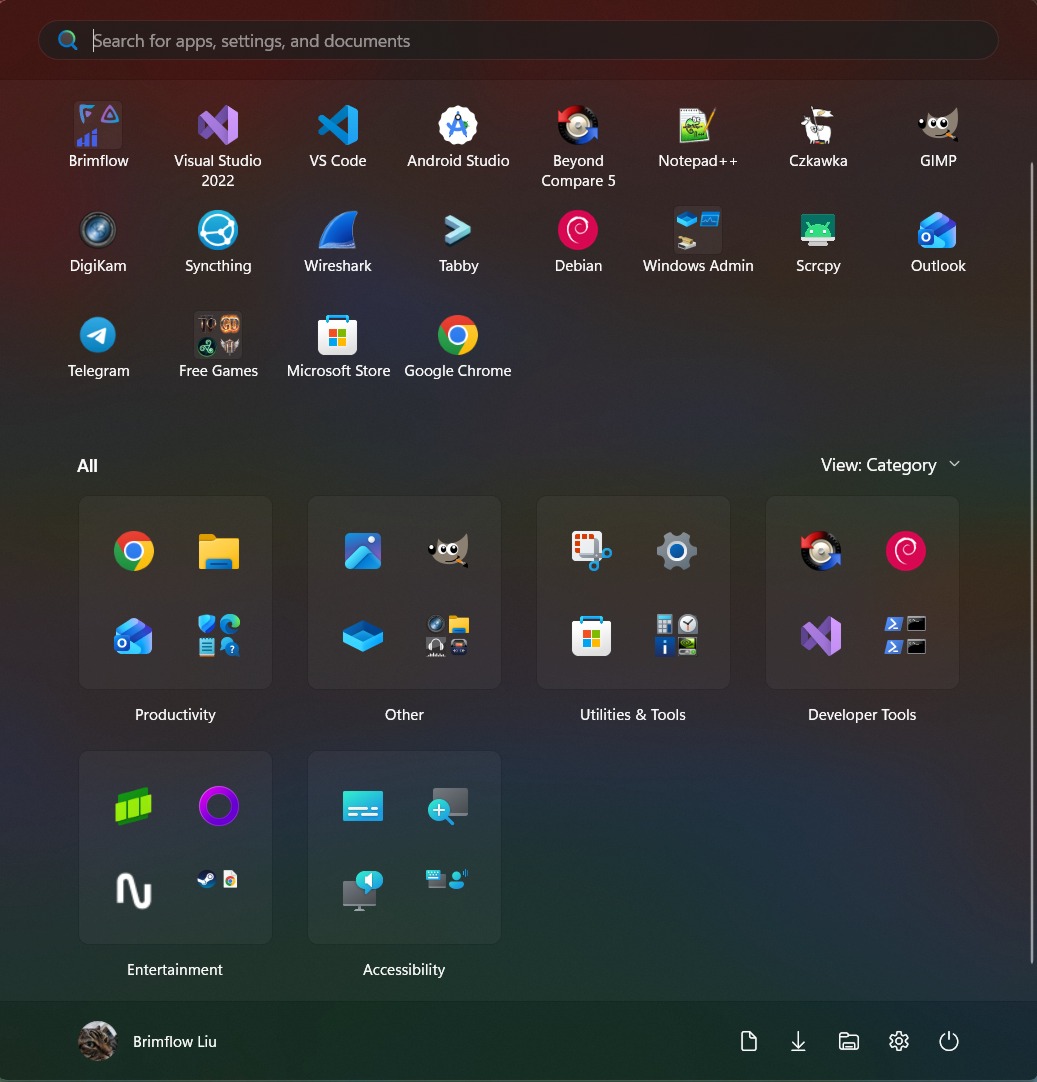This screenshot has height=1082, width=1037.
Task: Open Wireshark
Action: point(337,242)
